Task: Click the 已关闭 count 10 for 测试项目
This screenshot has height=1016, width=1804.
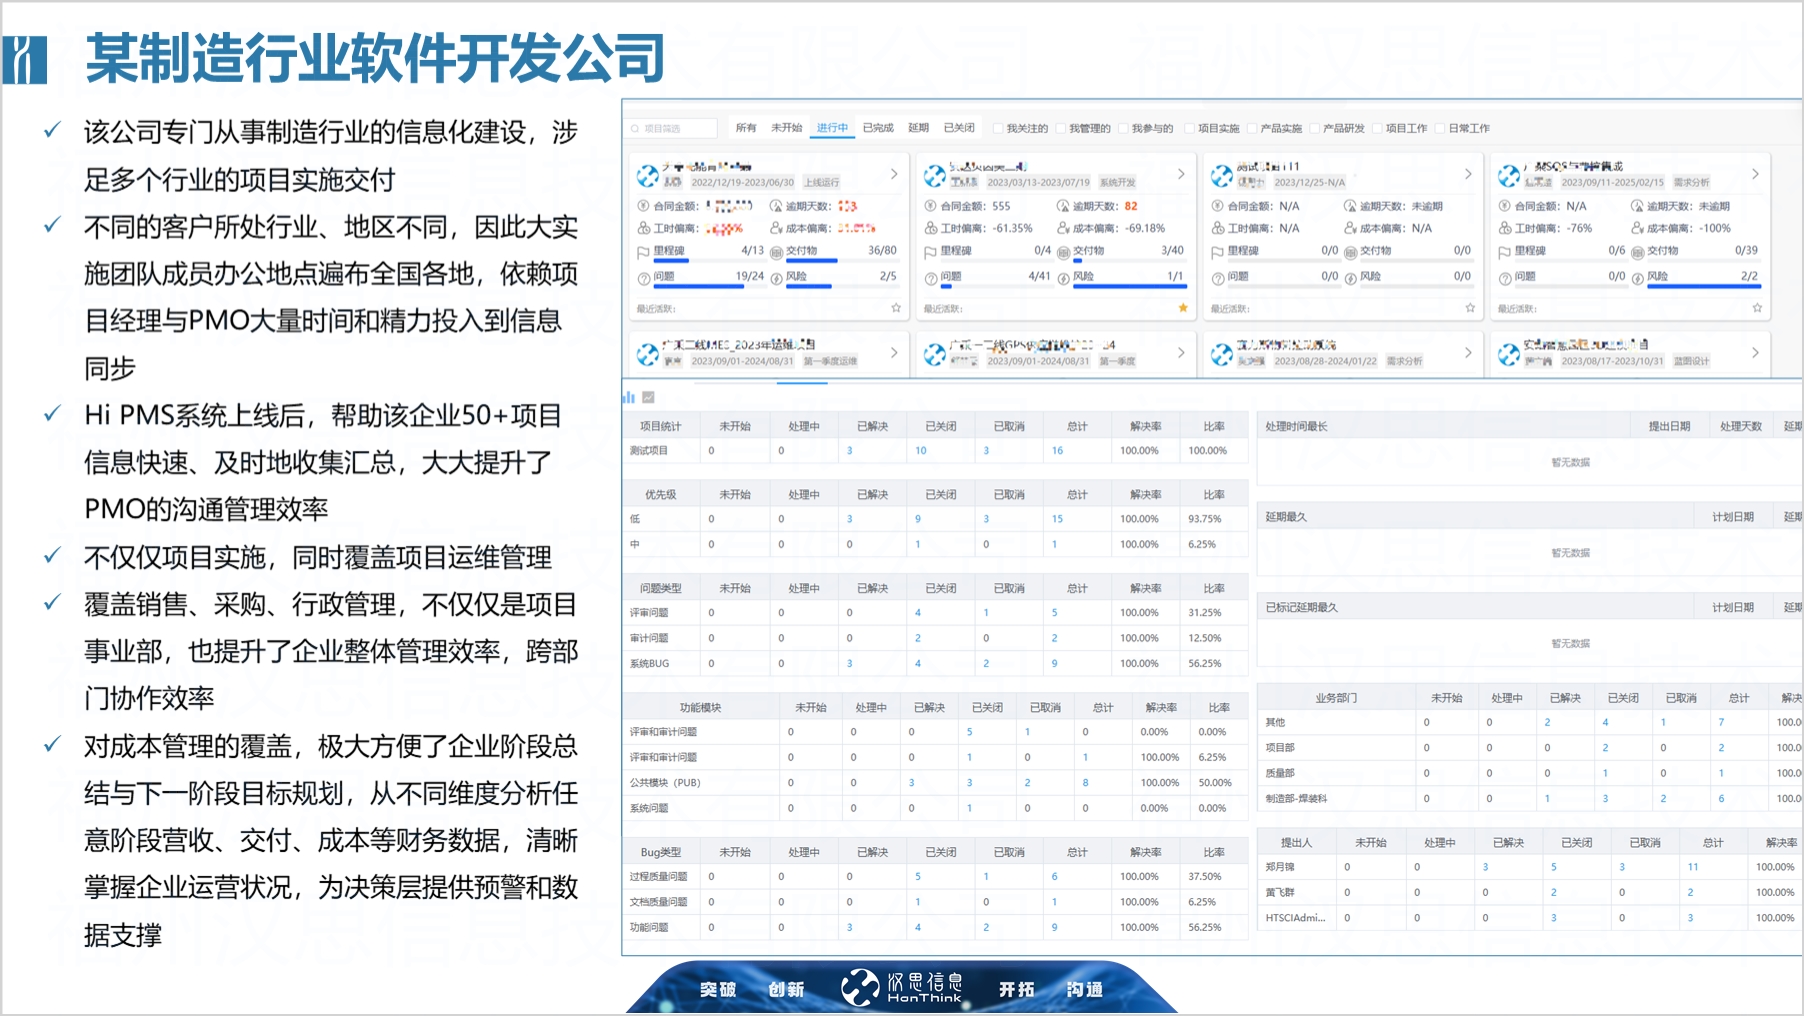Action: [x=920, y=451]
